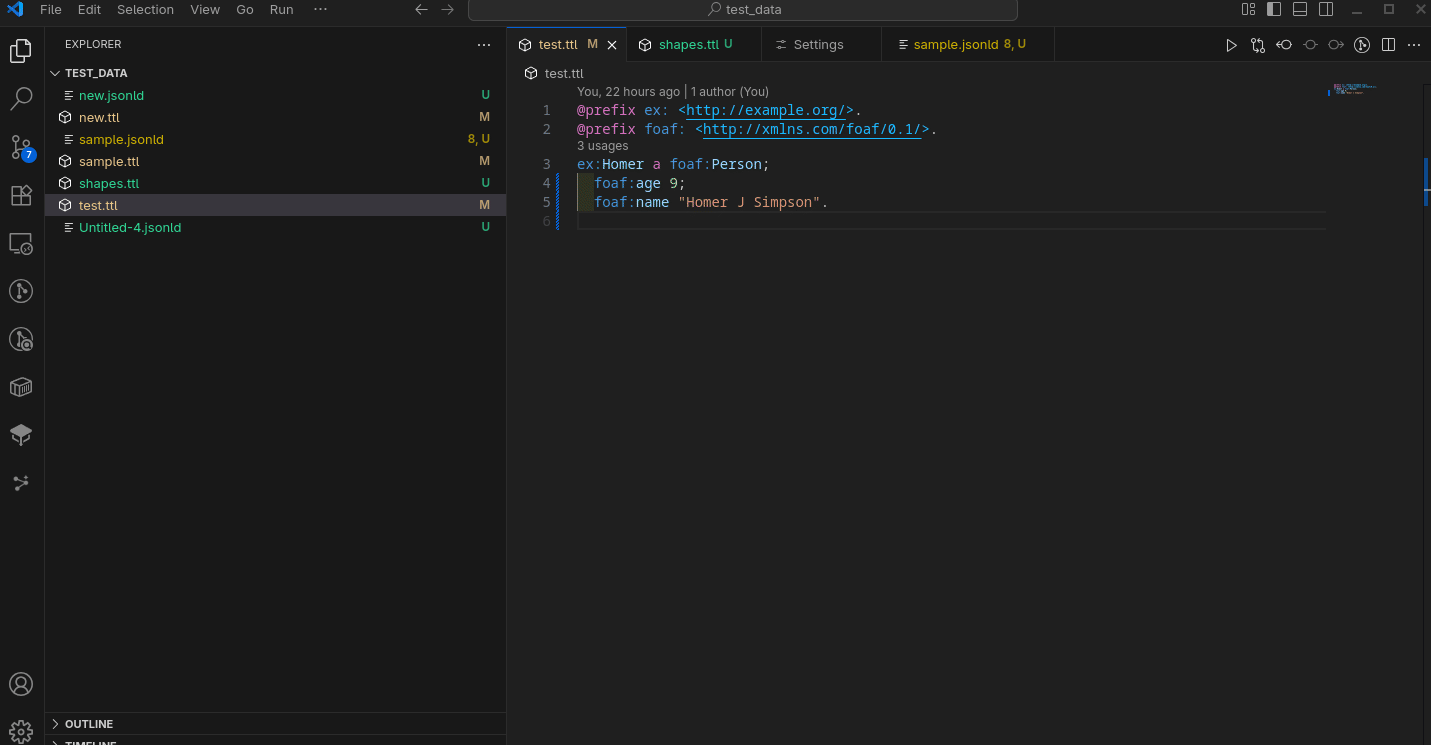Open the Accounts icon near the bottom
The width and height of the screenshot is (1431, 745).
coord(21,684)
